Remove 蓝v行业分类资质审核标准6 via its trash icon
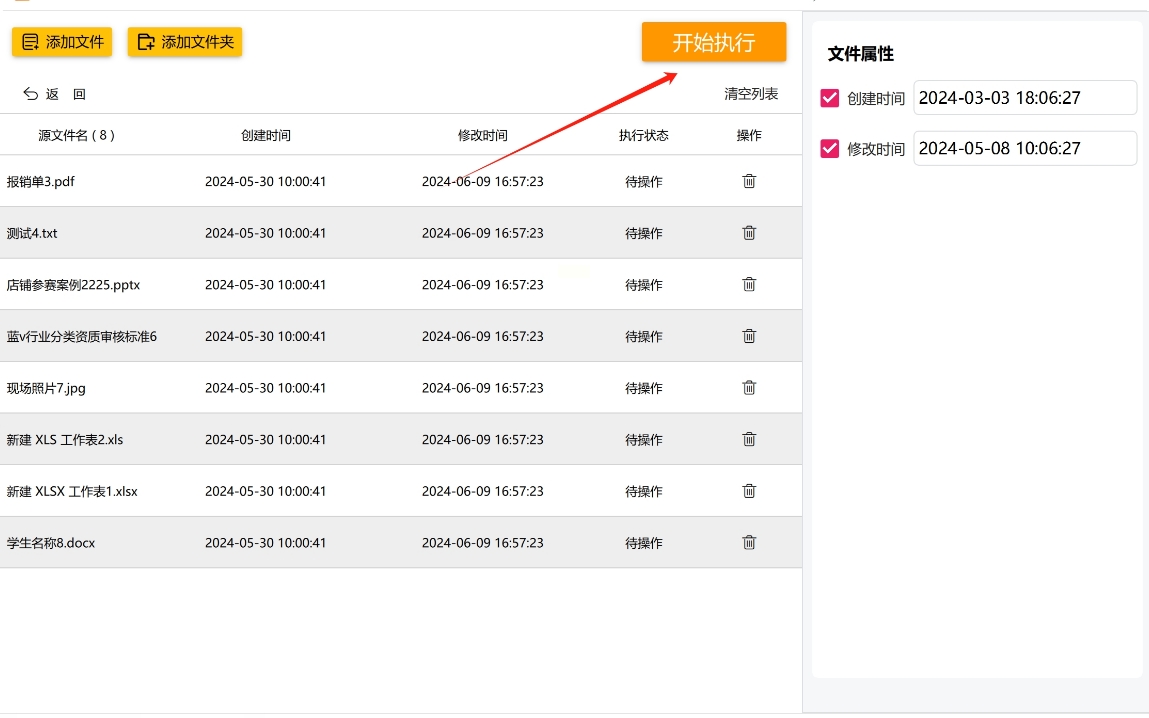Viewport: 1149px width, 718px height. coord(749,336)
